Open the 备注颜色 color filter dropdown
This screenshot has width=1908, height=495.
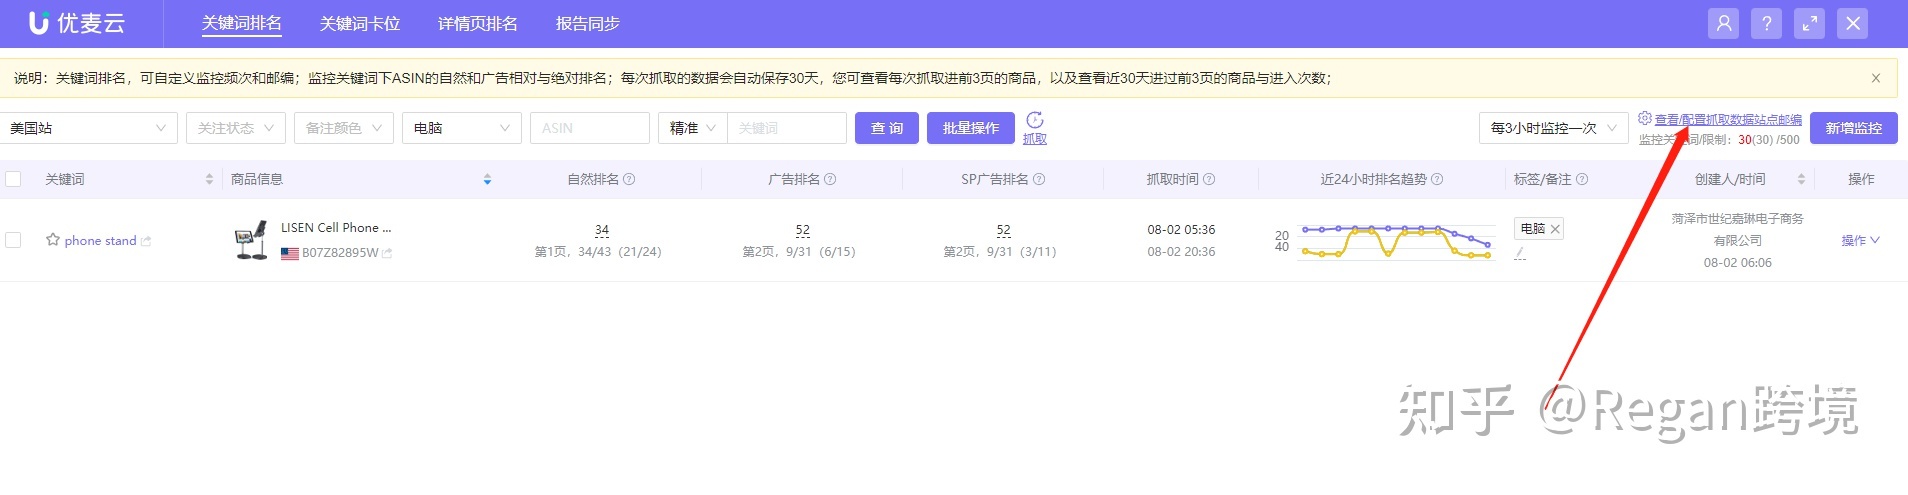point(343,128)
